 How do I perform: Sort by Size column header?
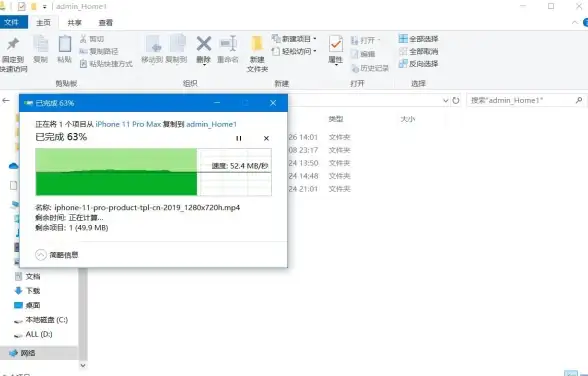(x=408, y=119)
